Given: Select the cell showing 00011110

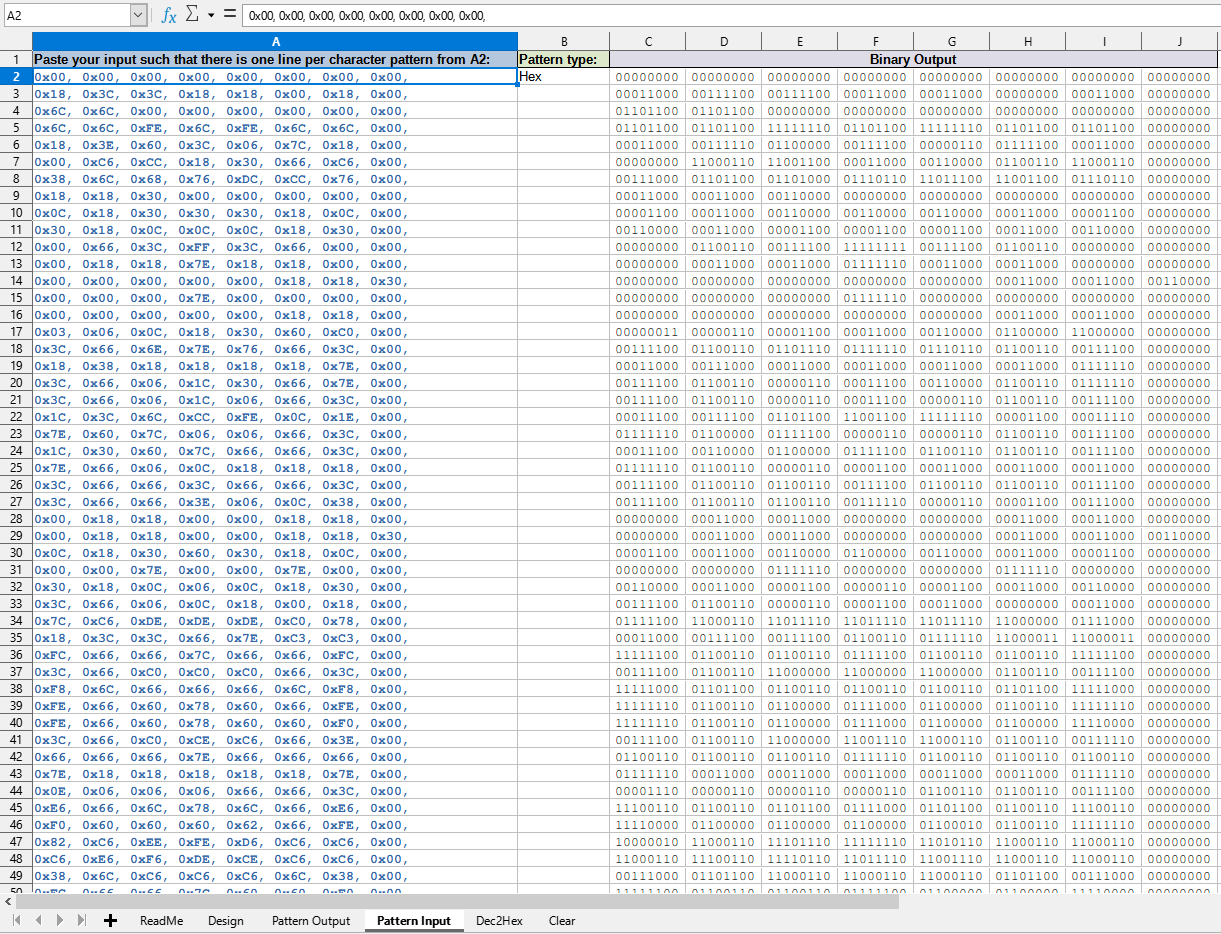Looking at the screenshot, I should [x=1104, y=416].
